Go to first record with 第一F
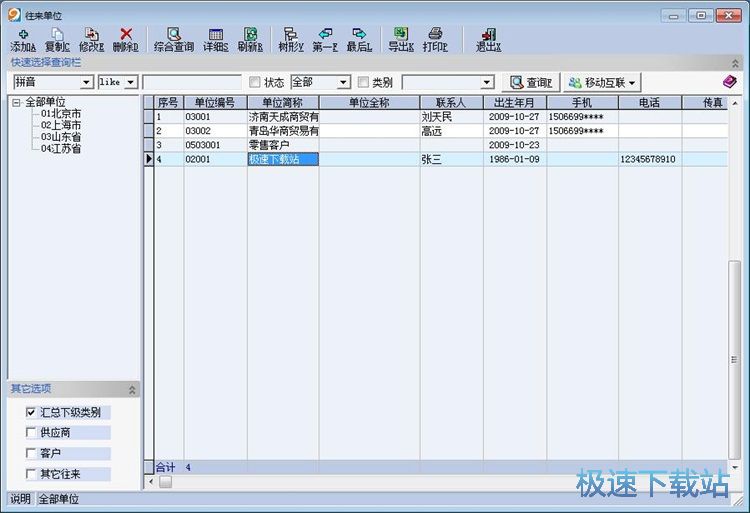 click(325, 40)
